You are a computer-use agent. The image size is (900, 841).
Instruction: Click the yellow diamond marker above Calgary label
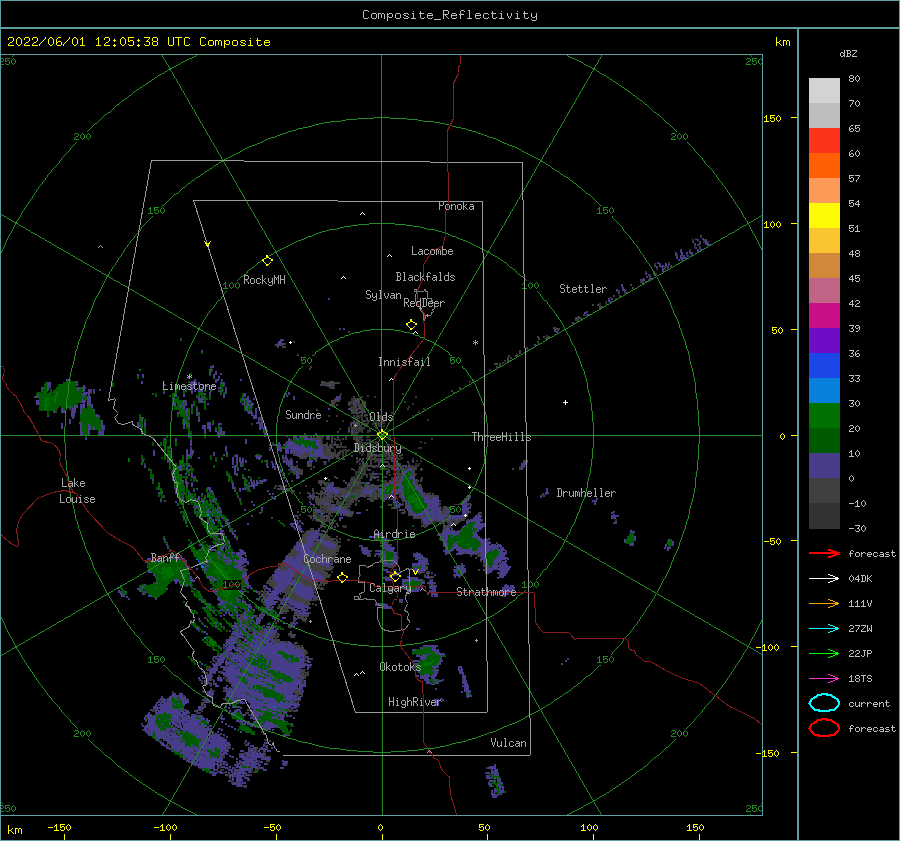click(x=395, y=576)
